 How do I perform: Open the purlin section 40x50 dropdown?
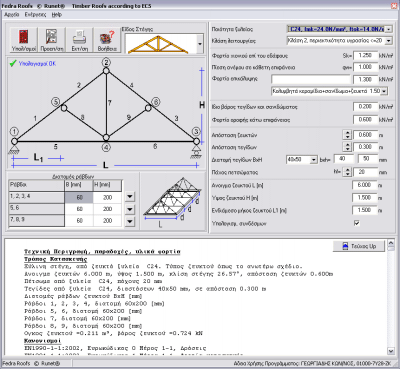(313, 160)
